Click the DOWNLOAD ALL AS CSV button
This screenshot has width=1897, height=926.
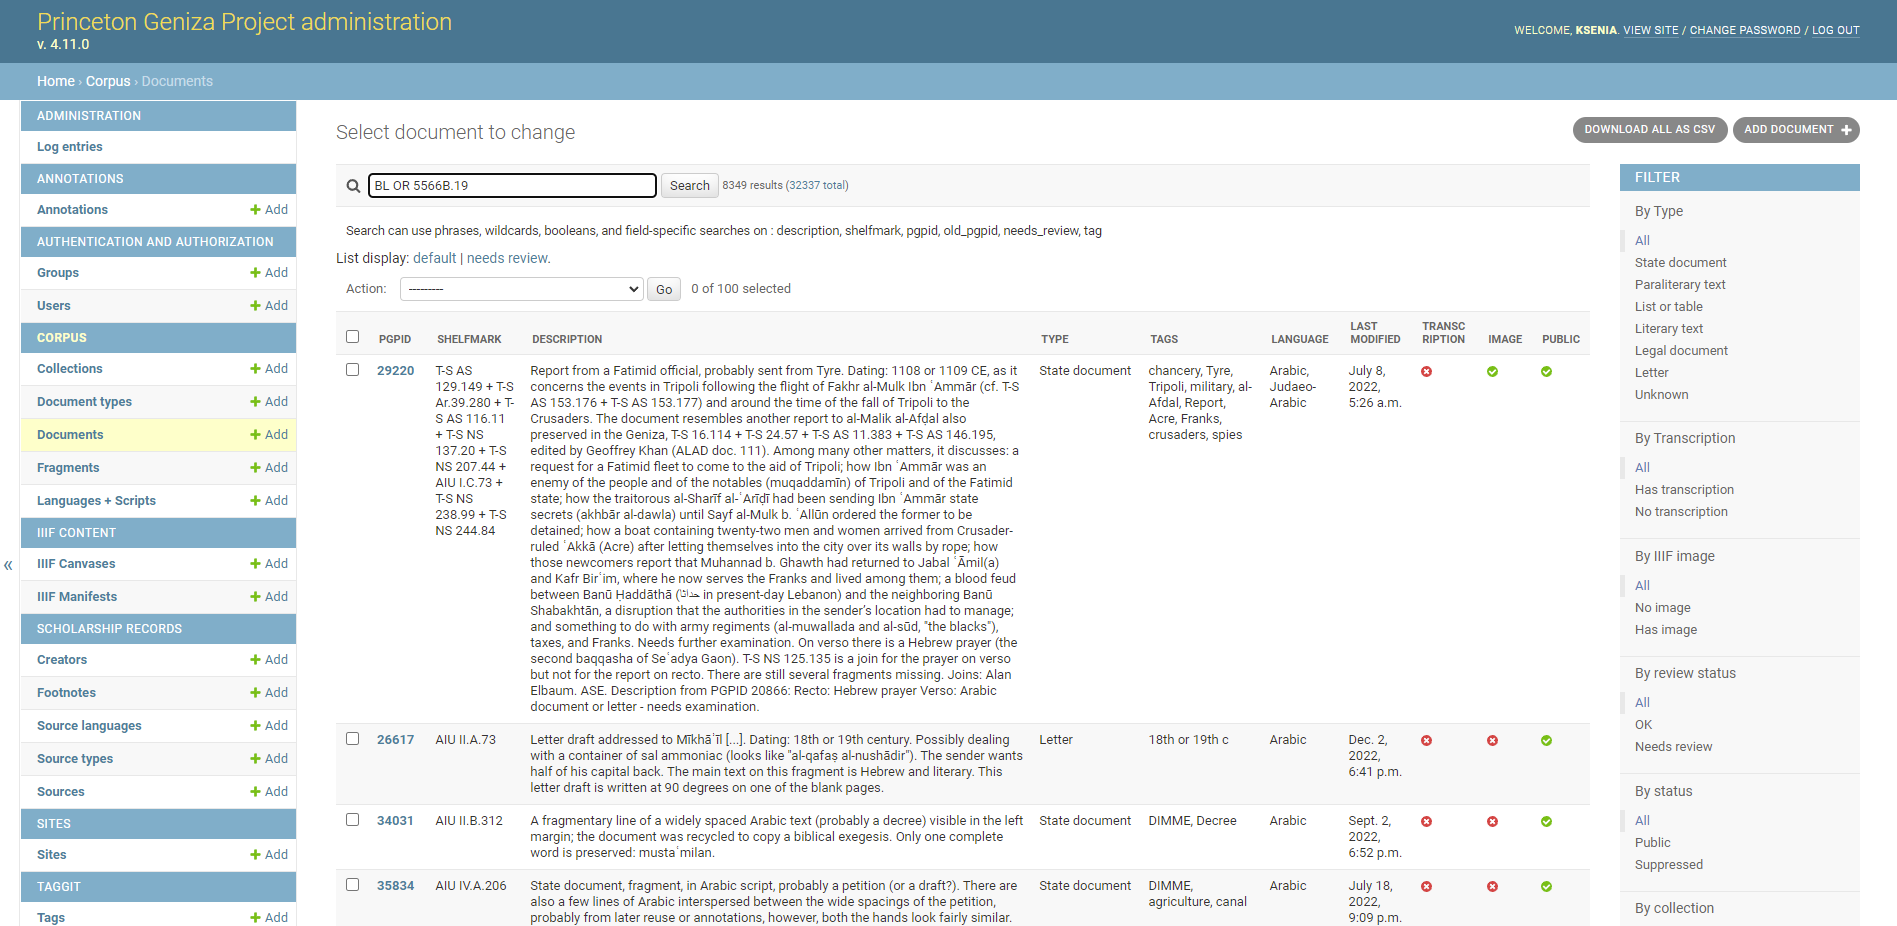pyautogui.click(x=1649, y=129)
